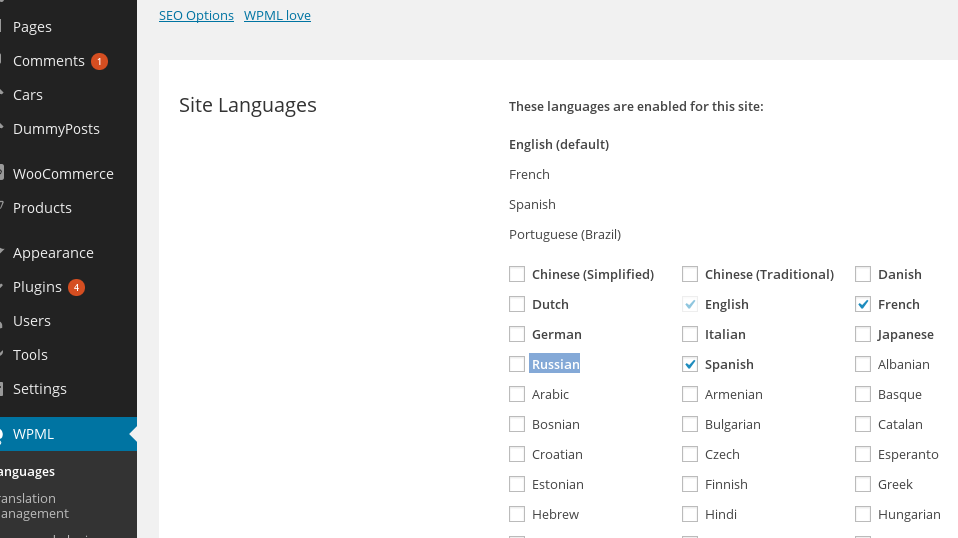Image resolution: width=958 pixels, height=538 pixels.
Task: Click the highlighted Russian label
Action: 555,364
